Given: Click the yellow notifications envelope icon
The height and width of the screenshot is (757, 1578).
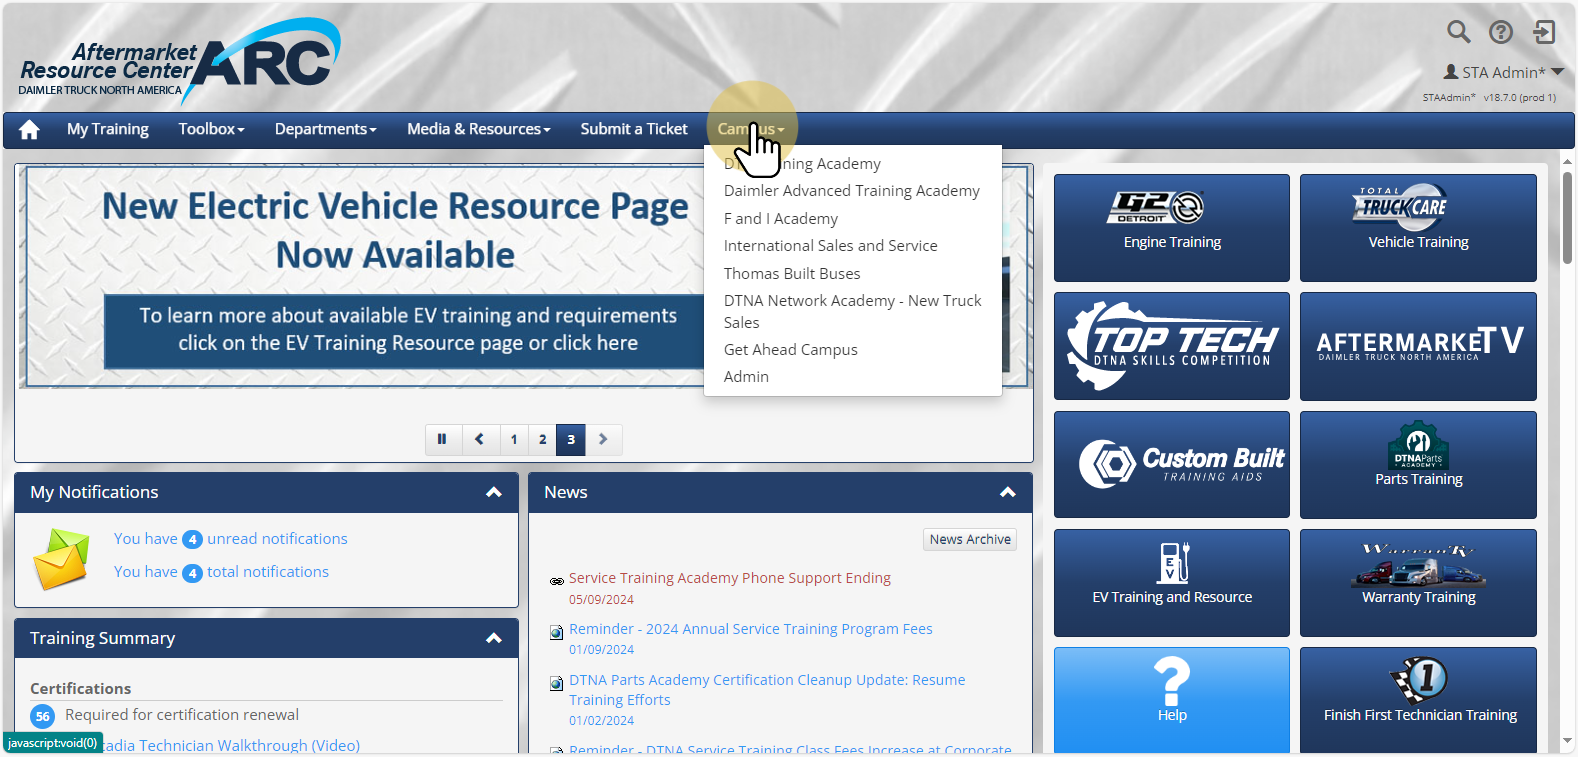Looking at the screenshot, I should tap(61, 559).
